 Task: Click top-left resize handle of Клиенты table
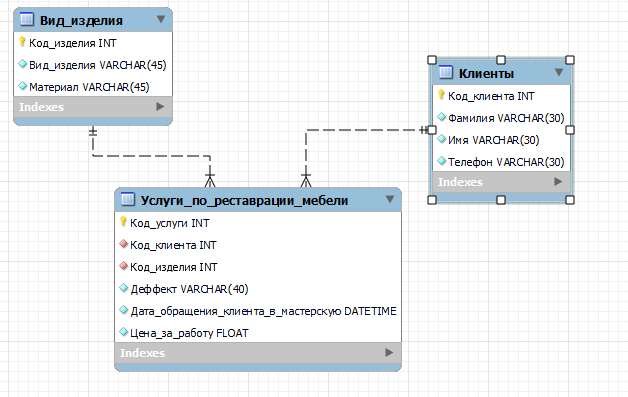tap(432, 60)
